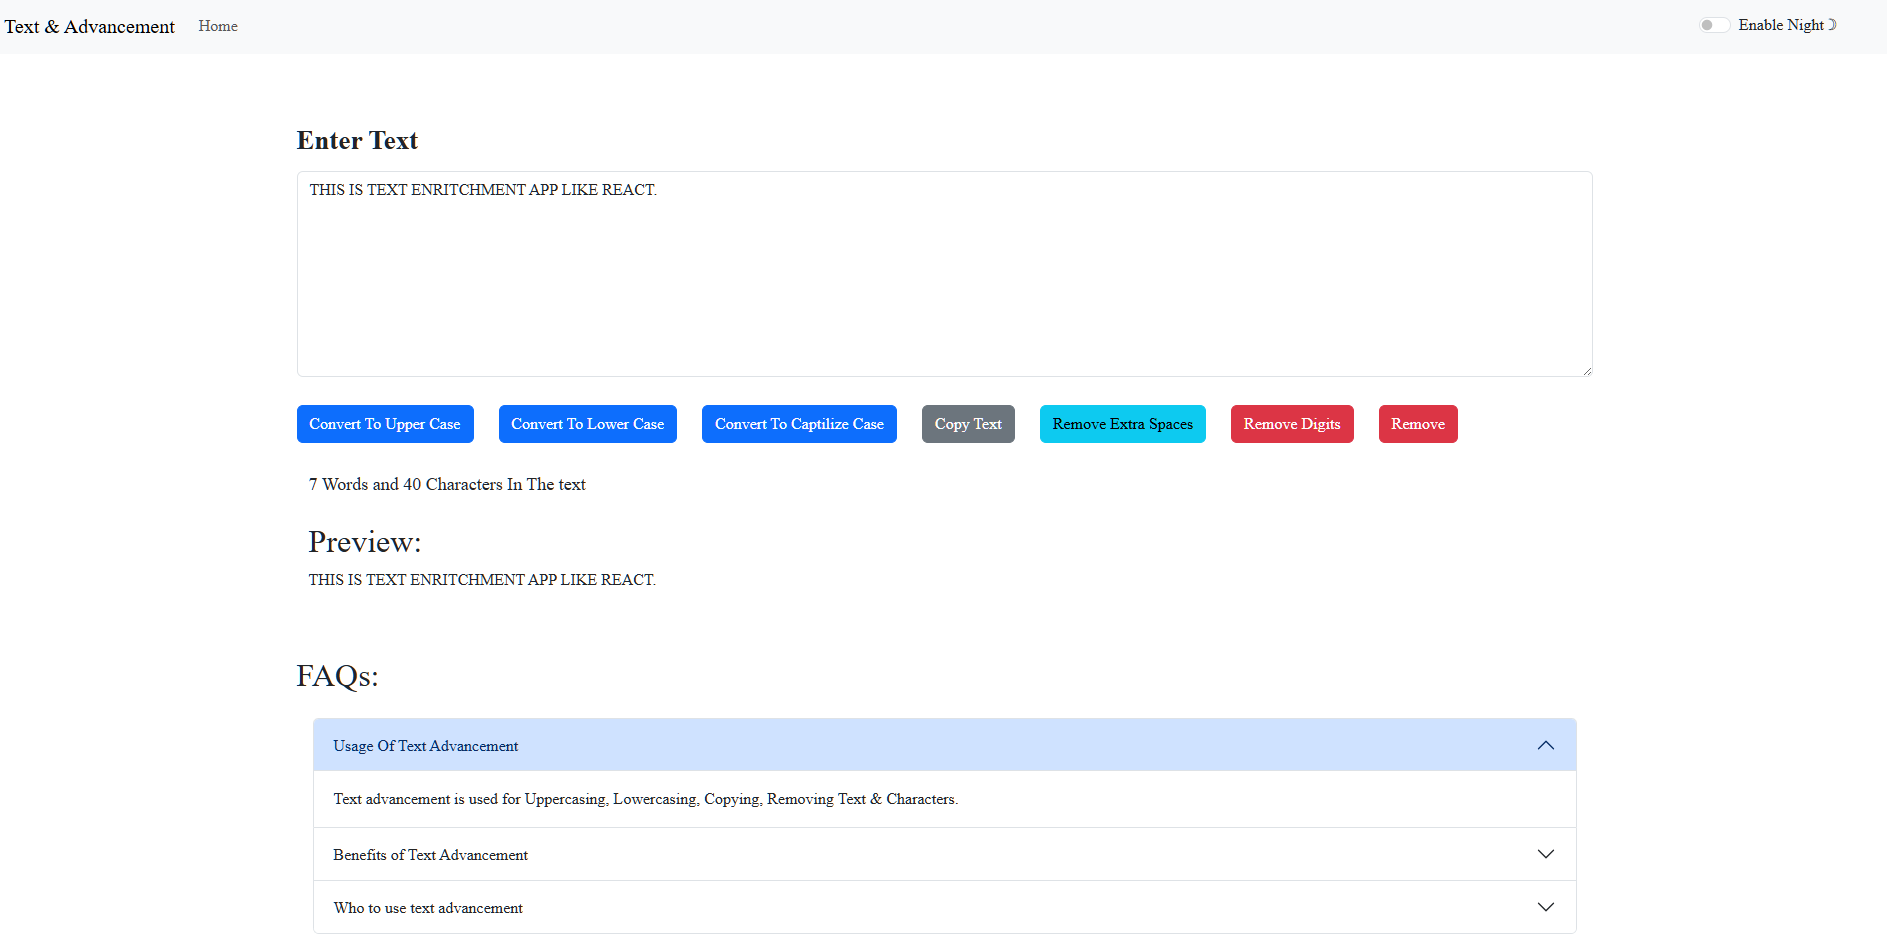The width and height of the screenshot is (1887, 940).
Task: Click the word and character count text
Action: [x=447, y=484]
